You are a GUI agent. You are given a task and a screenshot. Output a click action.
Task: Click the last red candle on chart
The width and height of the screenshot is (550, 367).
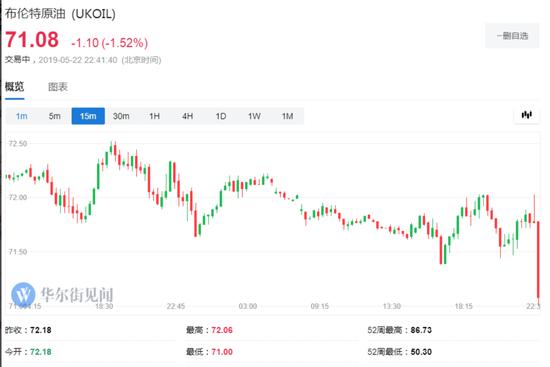[538, 260]
